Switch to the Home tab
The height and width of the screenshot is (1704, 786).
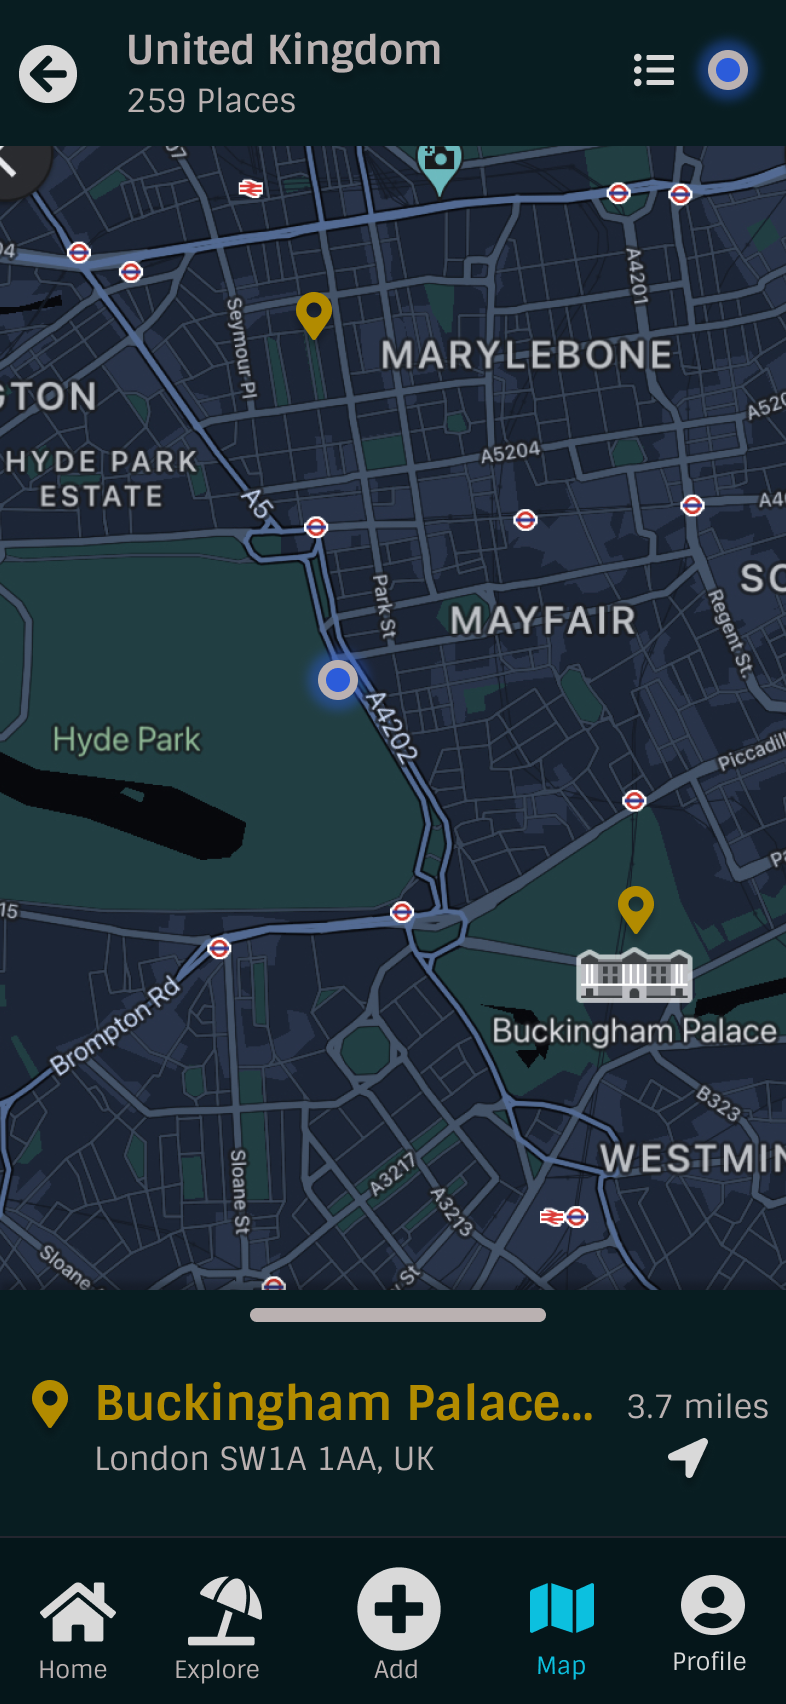coord(74,1629)
